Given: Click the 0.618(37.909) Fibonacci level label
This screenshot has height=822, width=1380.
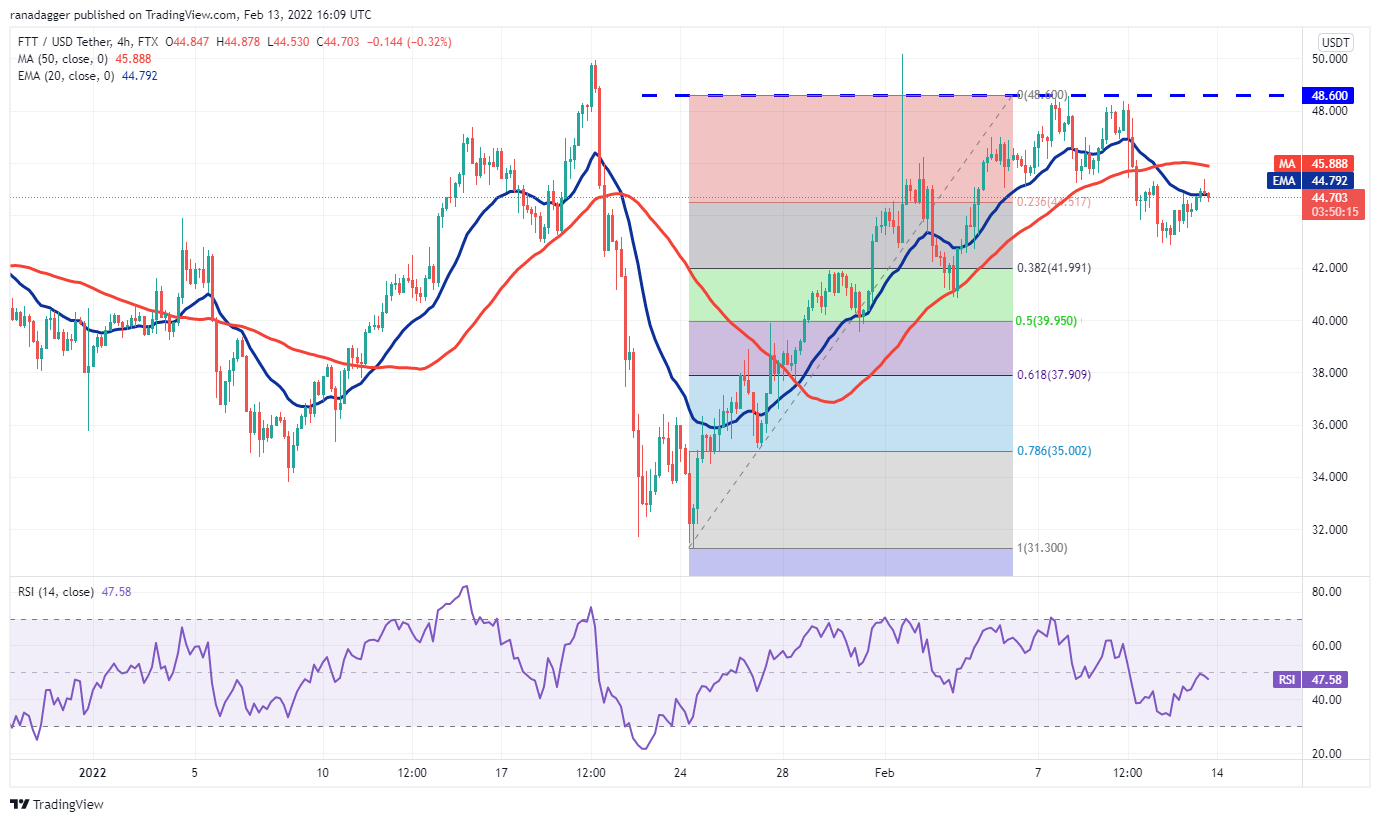Looking at the screenshot, I should (x=1053, y=375).
